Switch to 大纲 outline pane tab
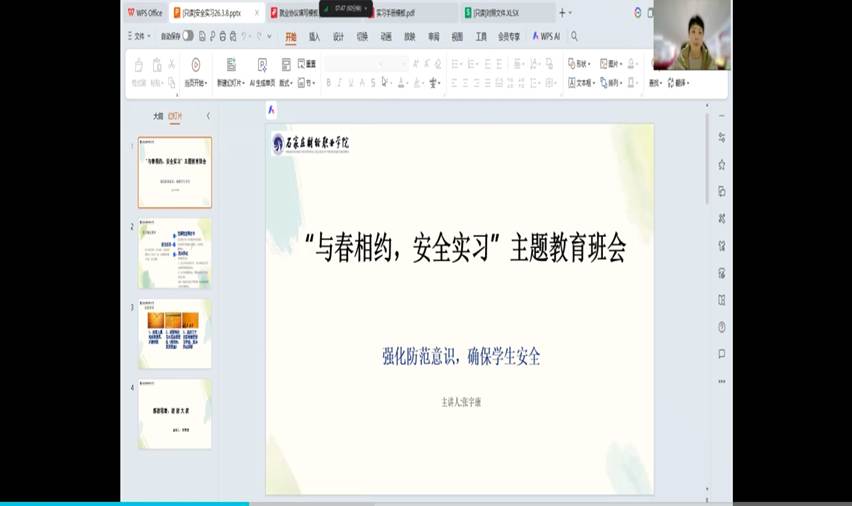 pos(158,116)
